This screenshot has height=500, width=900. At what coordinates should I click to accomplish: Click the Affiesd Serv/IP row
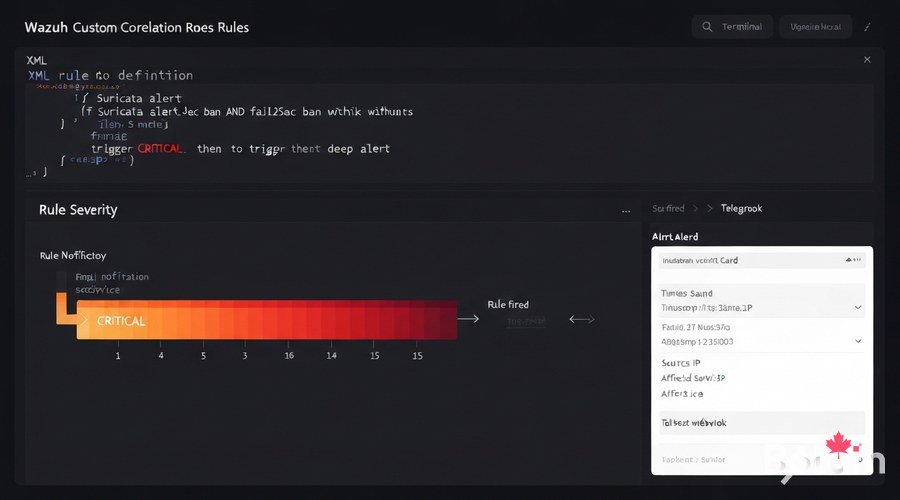693,378
